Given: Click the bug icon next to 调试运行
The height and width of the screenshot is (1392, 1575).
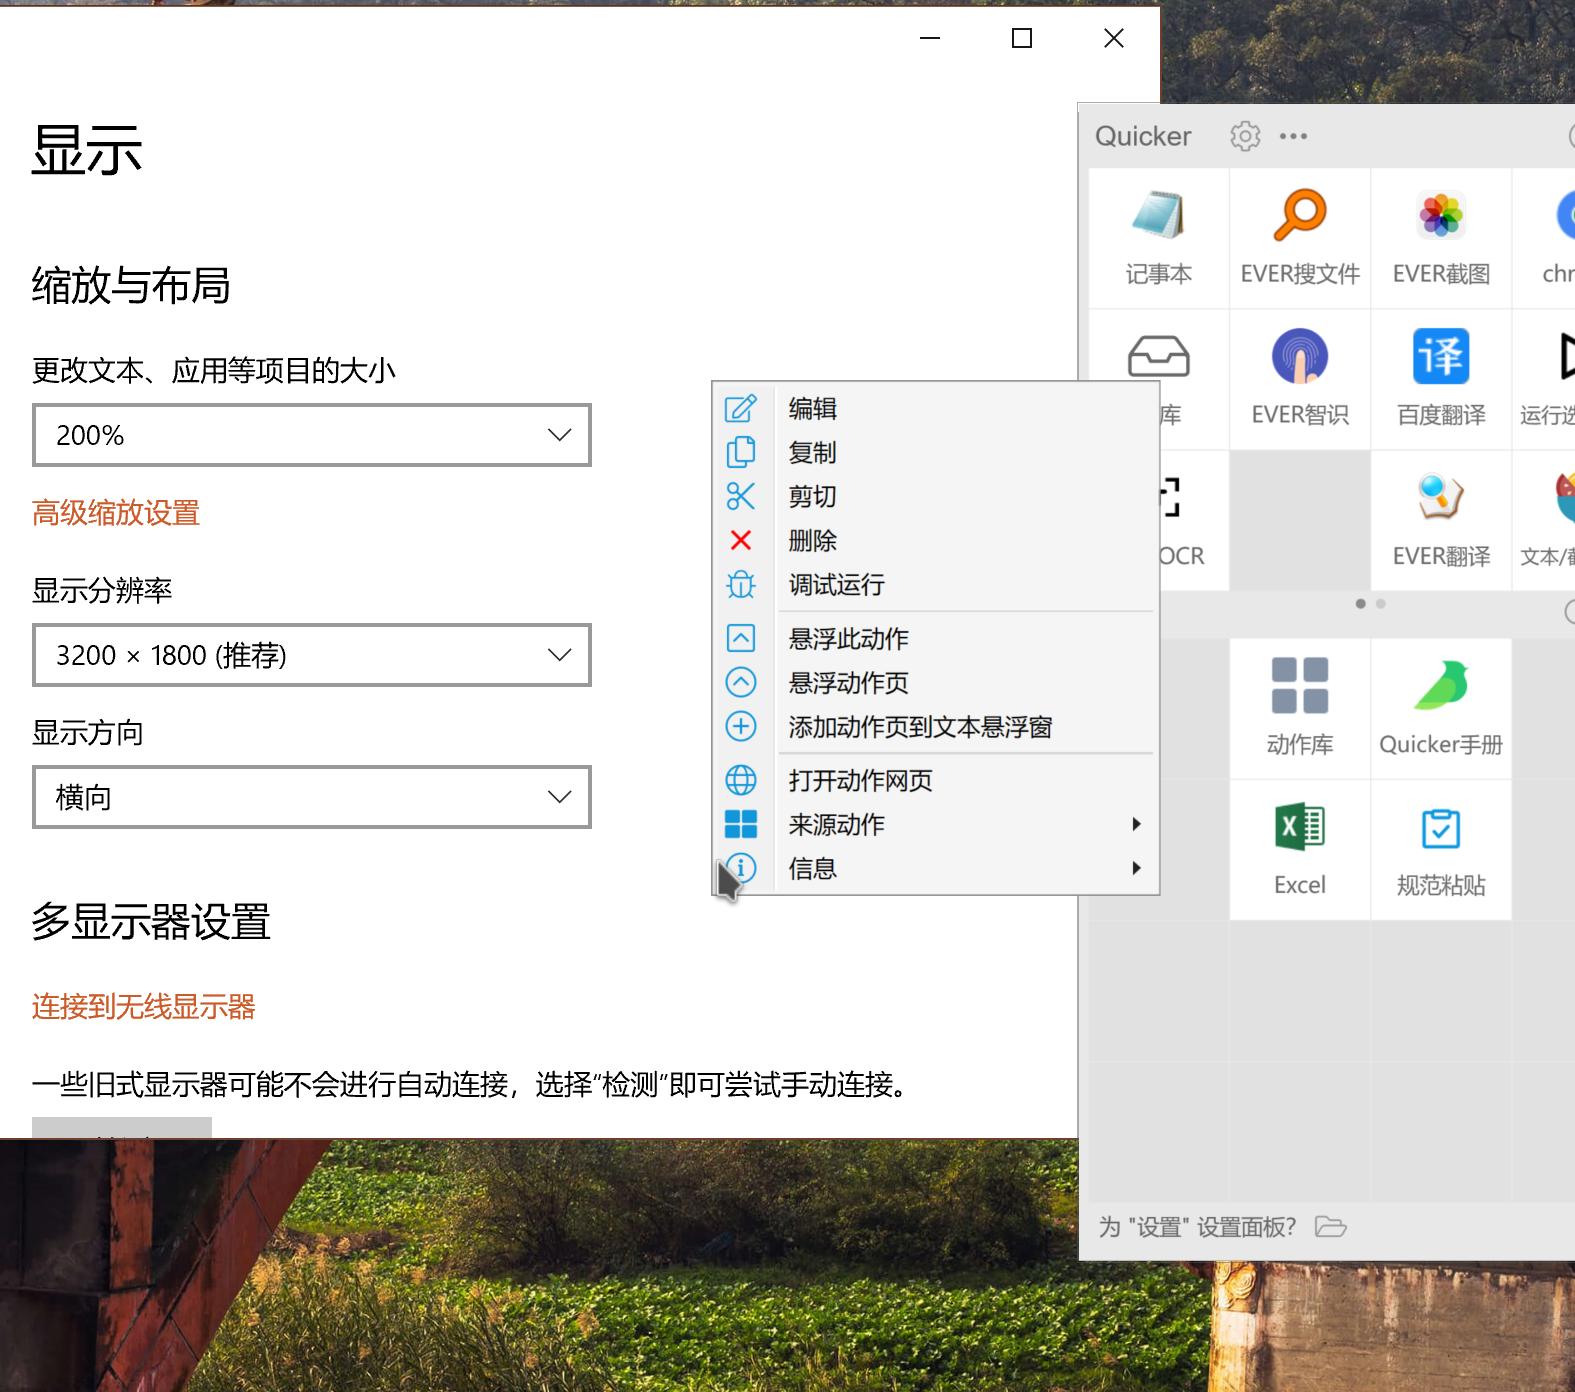Looking at the screenshot, I should (741, 584).
